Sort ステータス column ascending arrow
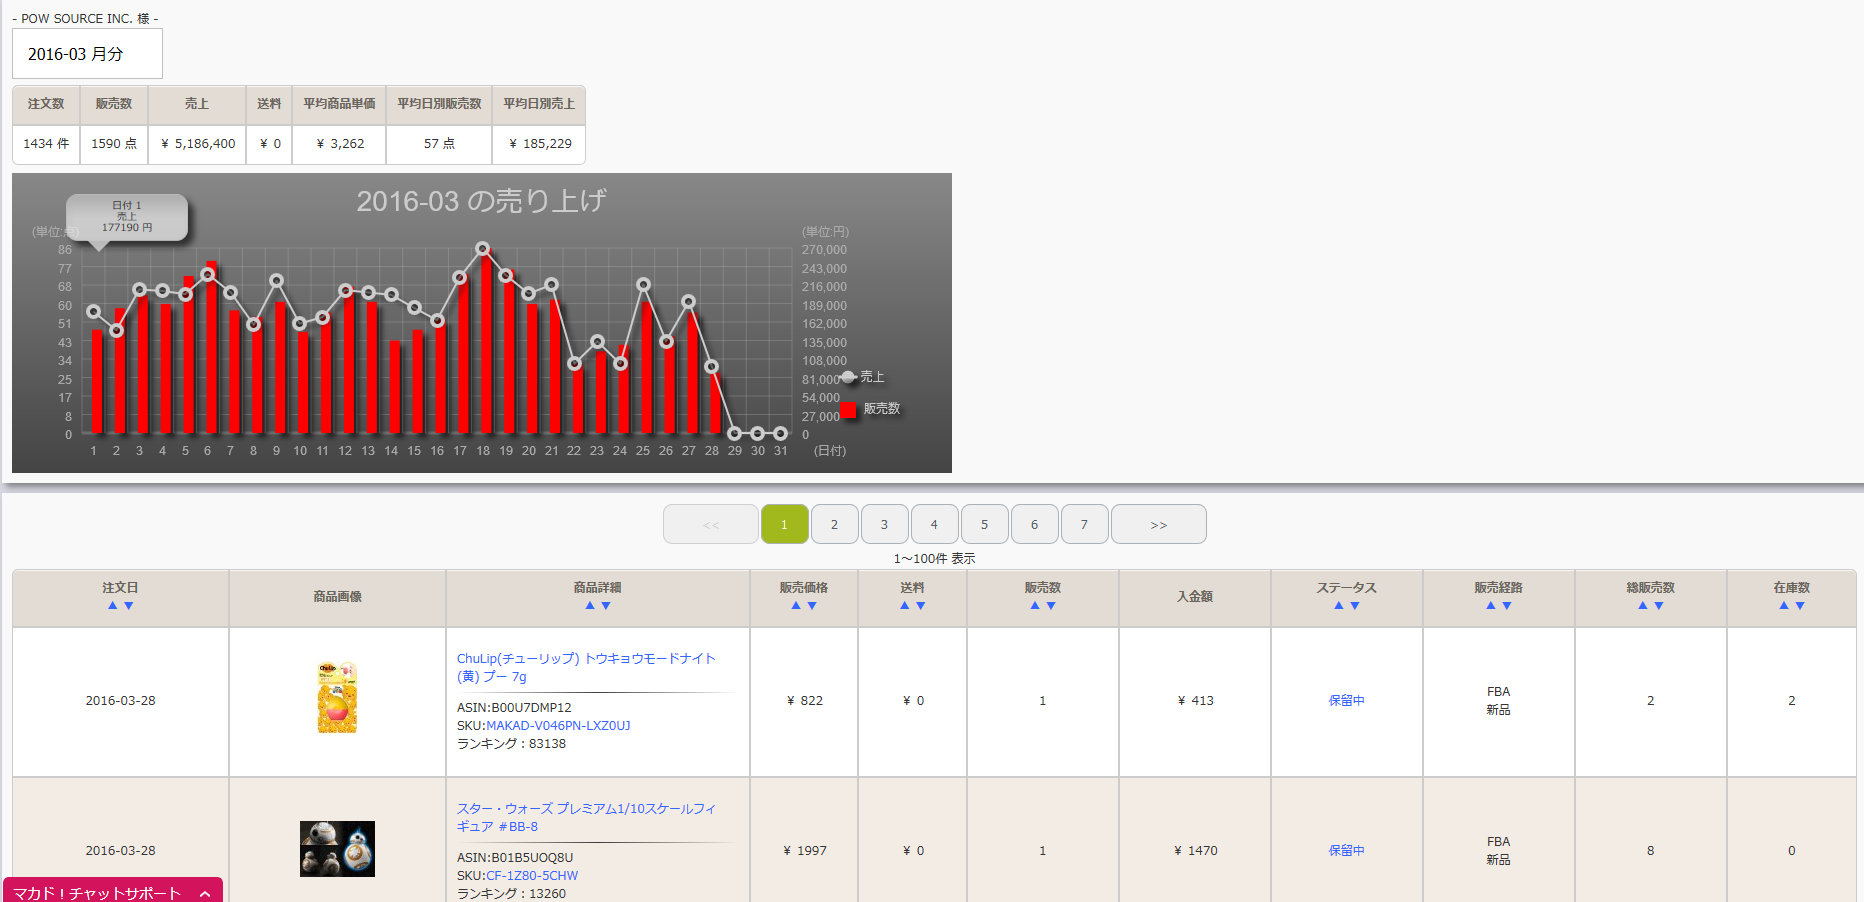Viewport: 1864px width, 902px height. tap(1339, 606)
